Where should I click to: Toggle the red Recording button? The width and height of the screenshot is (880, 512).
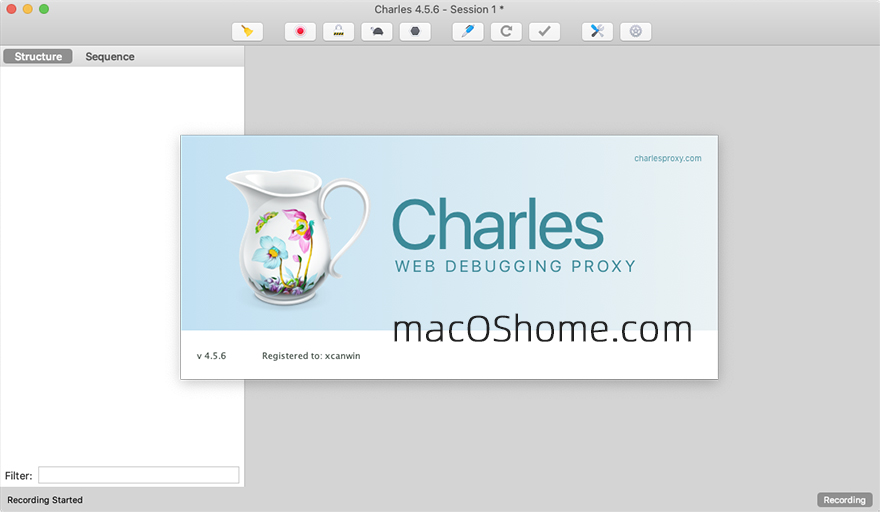pyautogui.click(x=300, y=32)
